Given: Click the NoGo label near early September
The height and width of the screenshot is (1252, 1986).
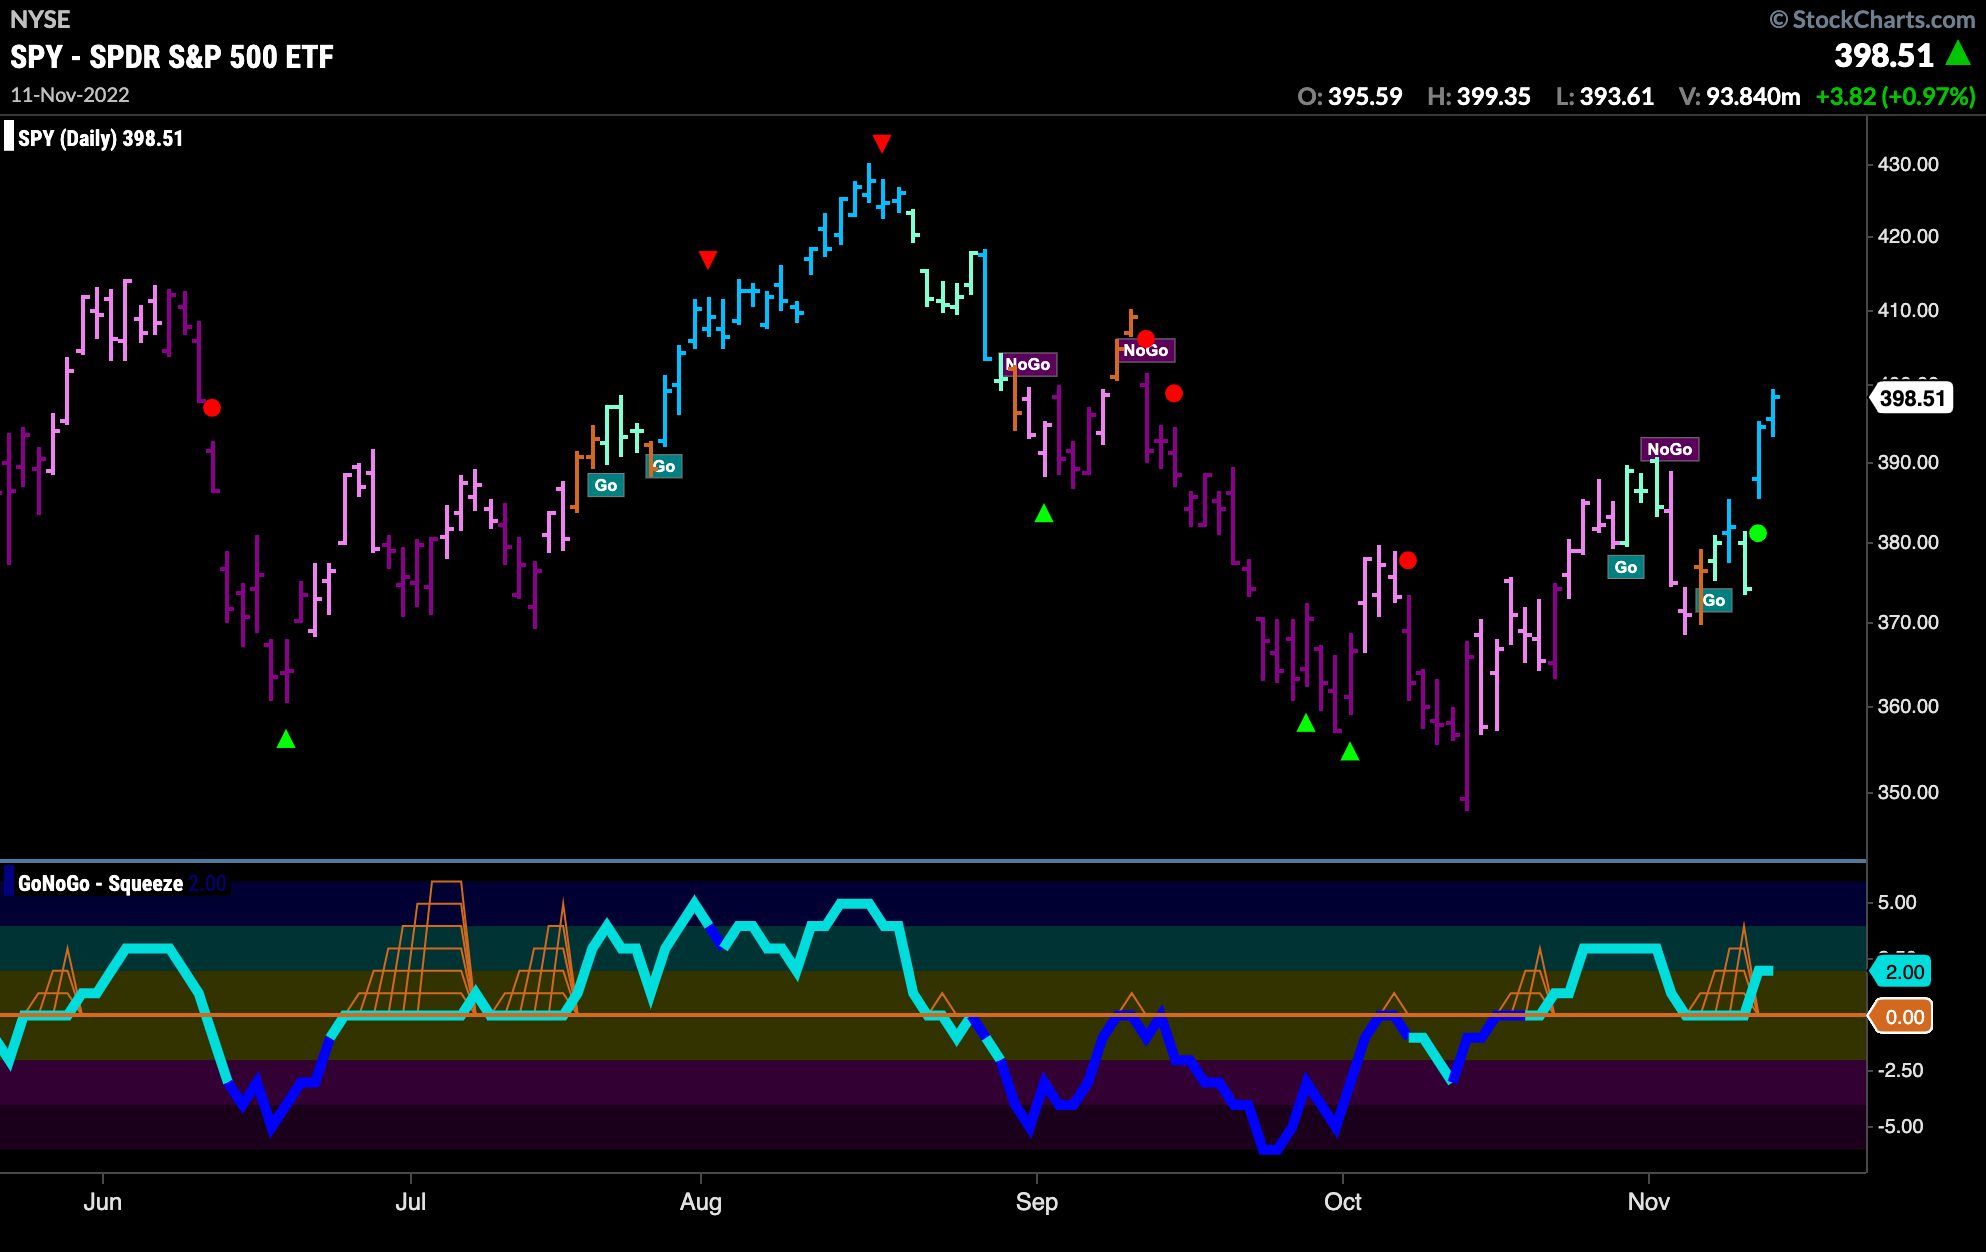Looking at the screenshot, I should click(x=1028, y=364).
